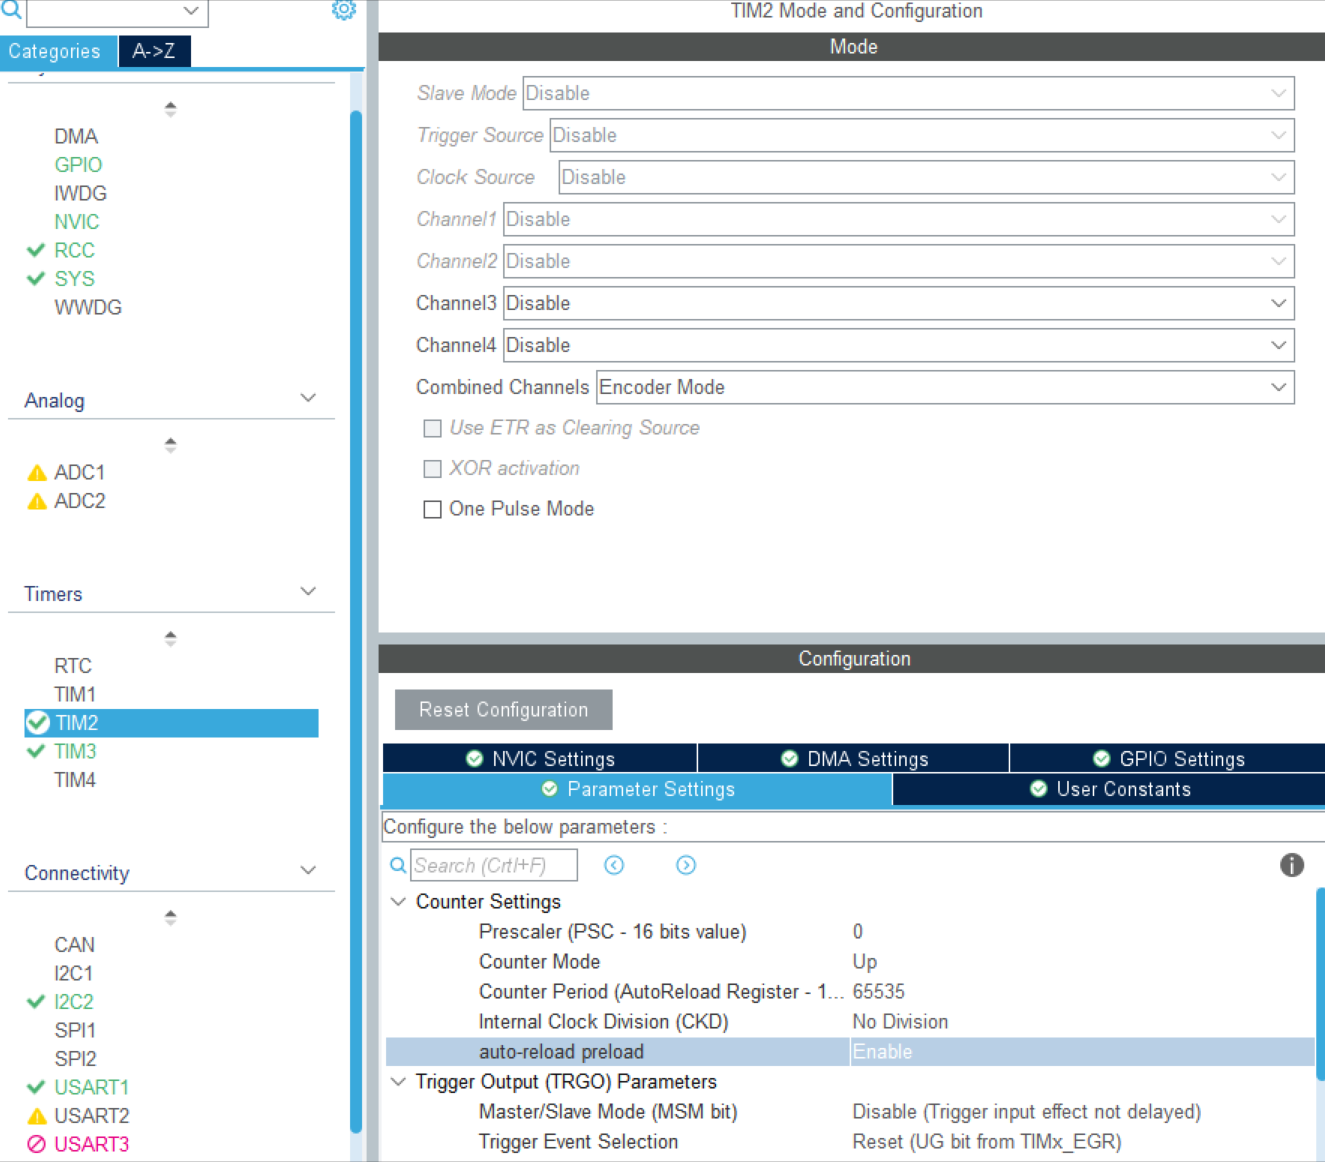Viewport: 1325px width, 1162px height.
Task: Toggle the XOR activation checkbox
Action: (433, 469)
